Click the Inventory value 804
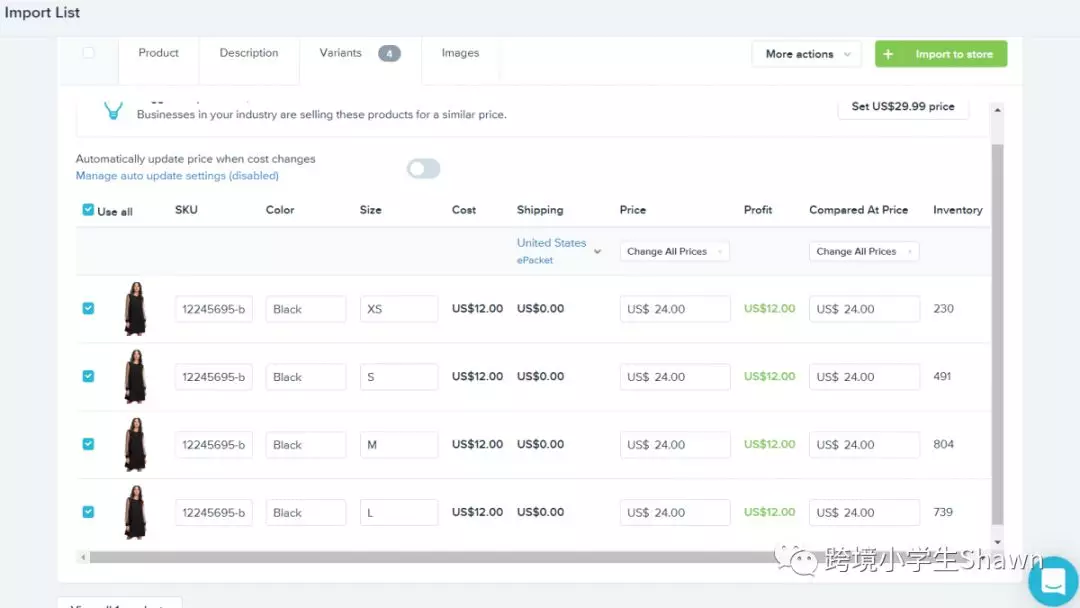The height and width of the screenshot is (608, 1080). [944, 444]
